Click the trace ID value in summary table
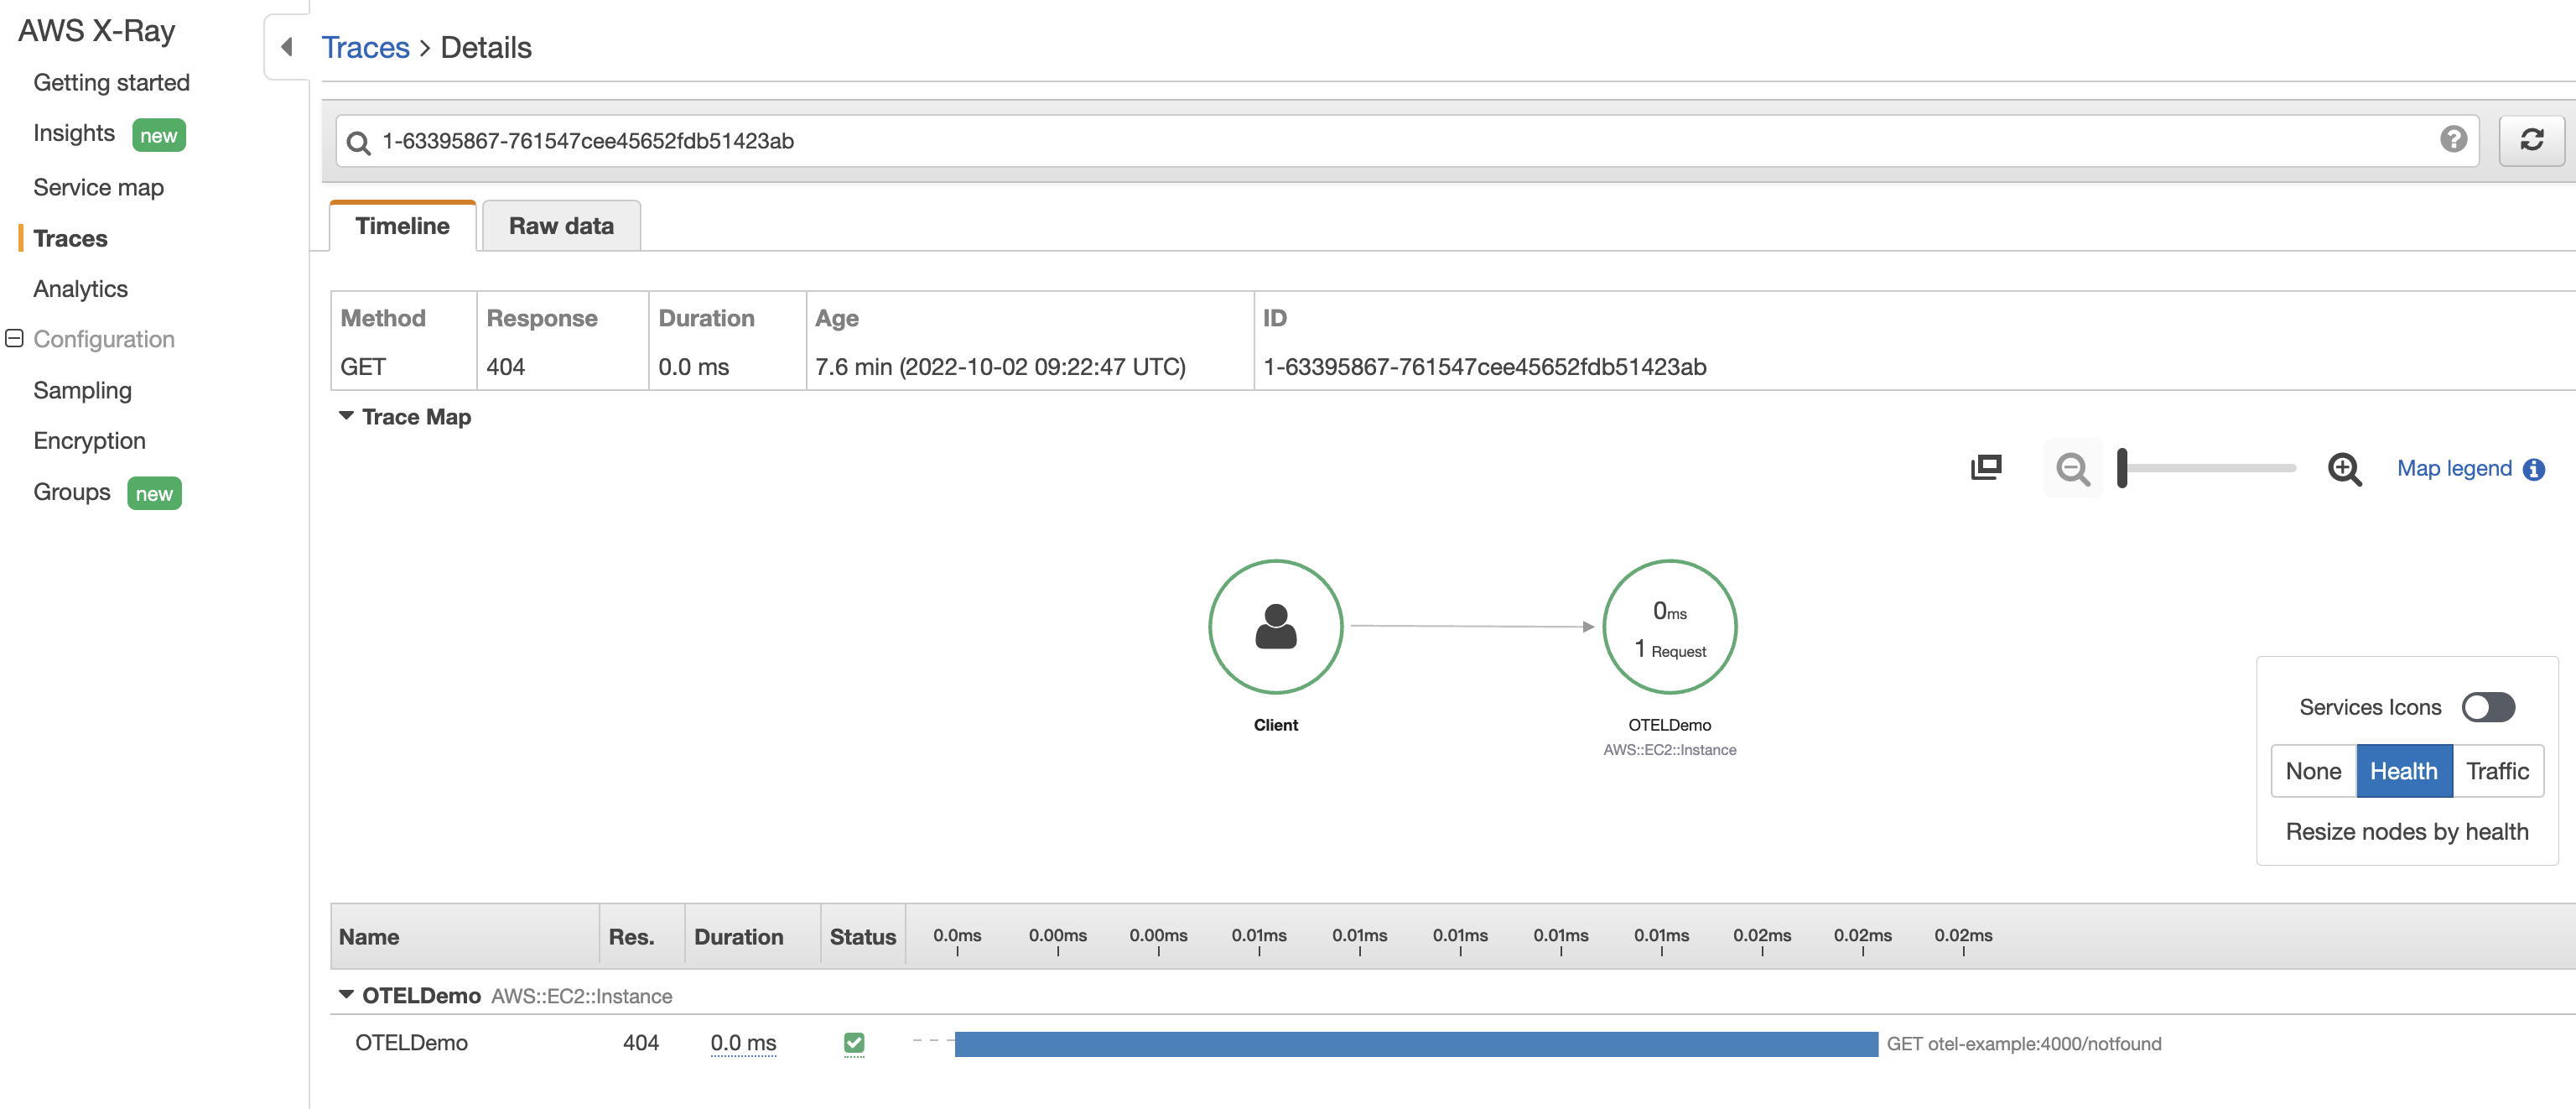The height and width of the screenshot is (1109, 2576). (1484, 367)
